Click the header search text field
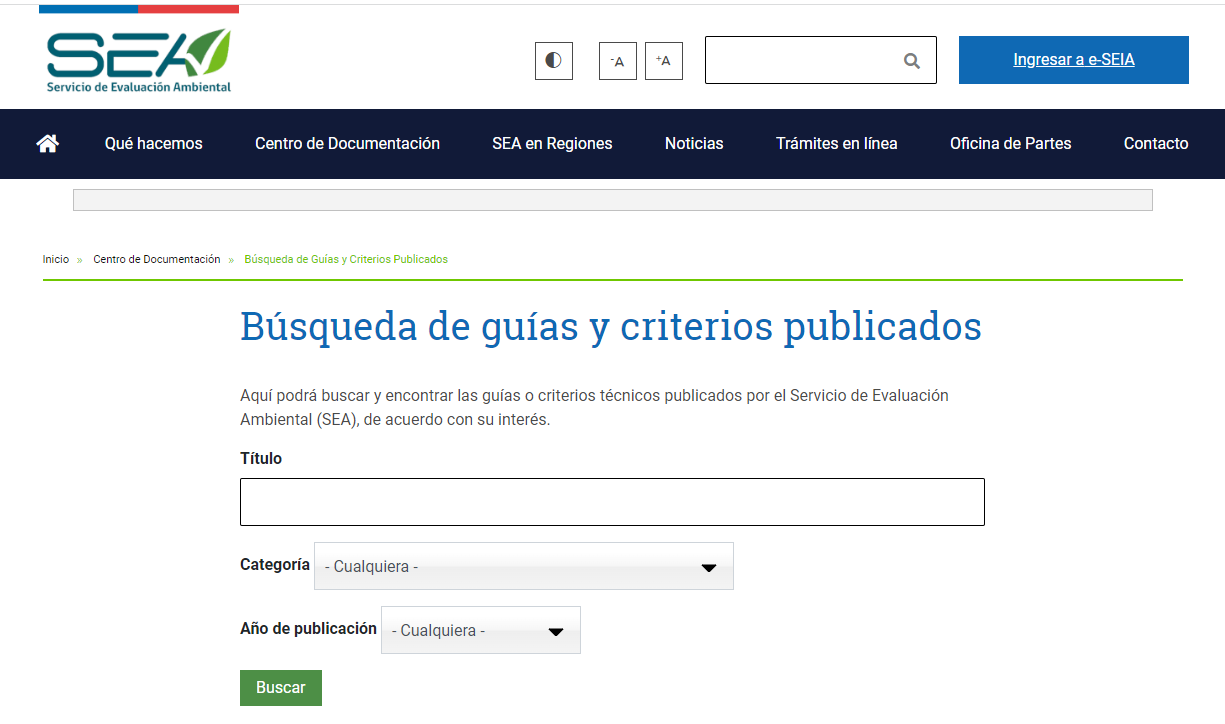The height and width of the screenshot is (724, 1225). [x=800, y=61]
